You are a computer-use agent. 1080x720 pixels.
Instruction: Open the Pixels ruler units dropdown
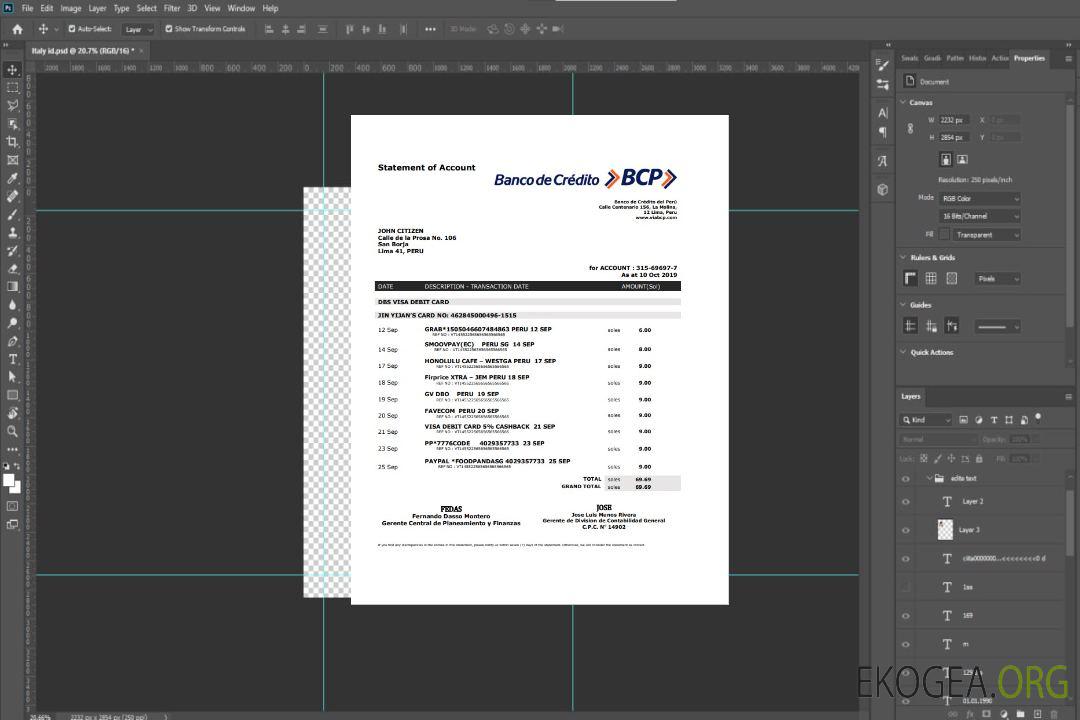[997, 278]
